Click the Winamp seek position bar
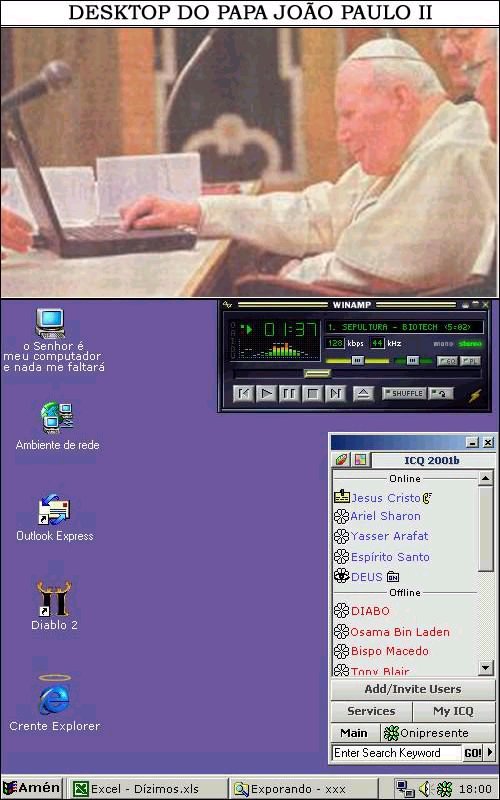Viewport: 500px width, 800px height. pyautogui.click(x=357, y=374)
